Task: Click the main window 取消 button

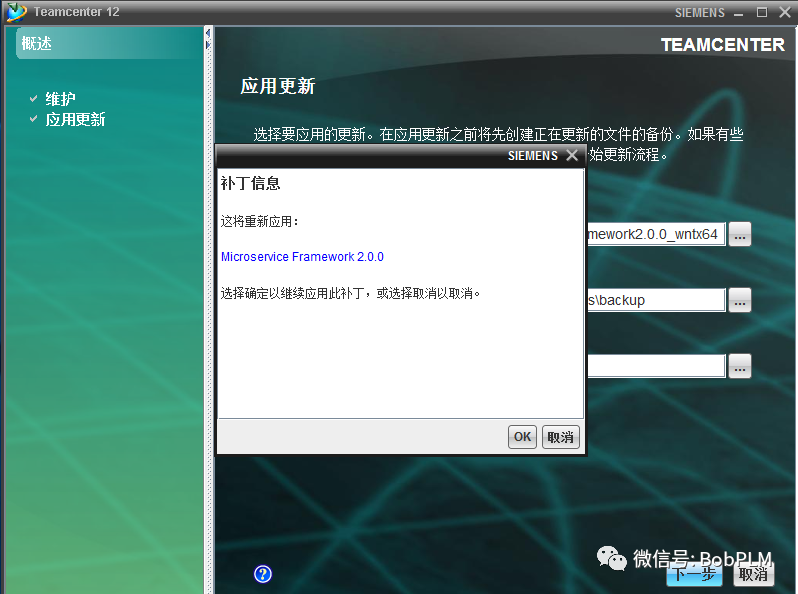Action: point(753,575)
